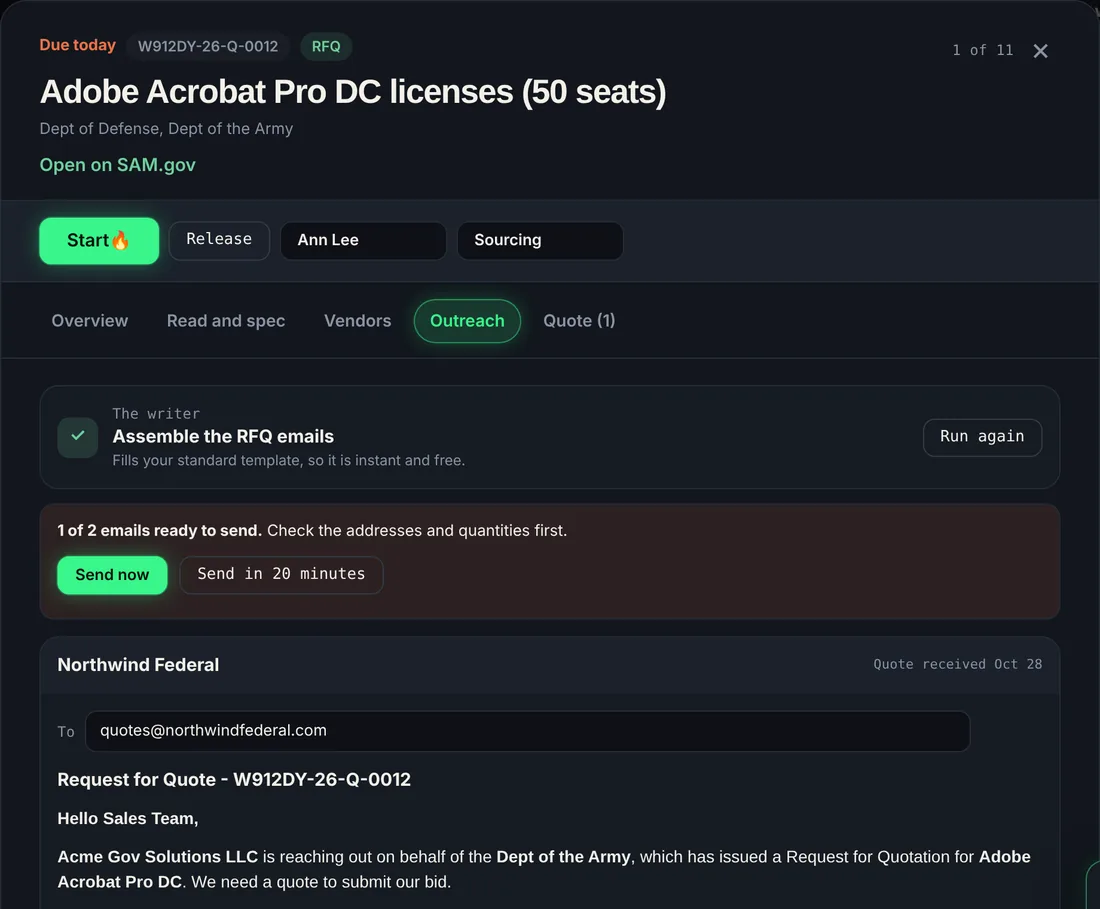1100x909 pixels.
Task: Switch to the Read and spec tab
Action: pos(226,321)
